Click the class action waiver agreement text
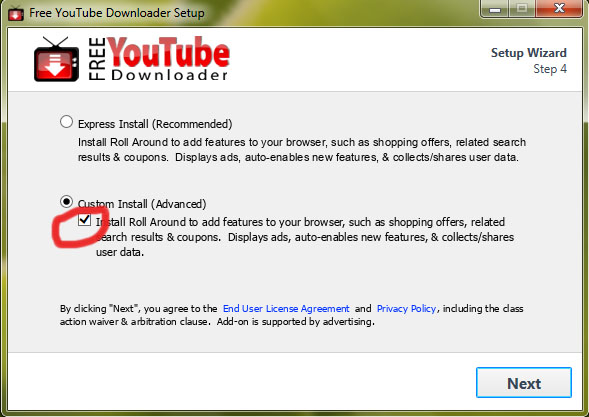Viewport: 589px width, 417px height. 291,315
